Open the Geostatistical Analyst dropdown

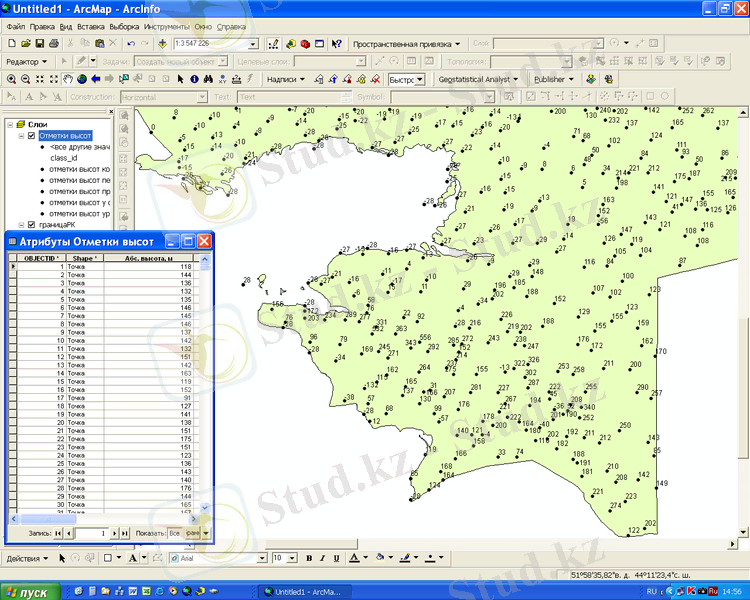coord(478,79)
